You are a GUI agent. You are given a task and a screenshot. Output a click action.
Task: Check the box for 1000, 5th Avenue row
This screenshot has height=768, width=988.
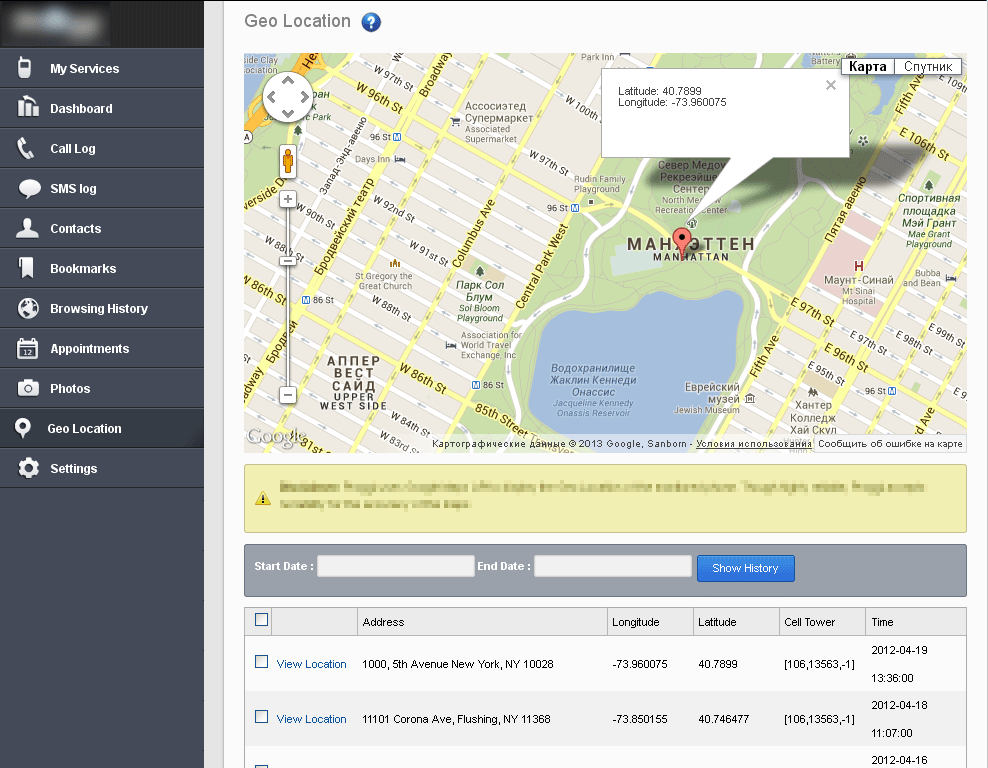point(261,662)
